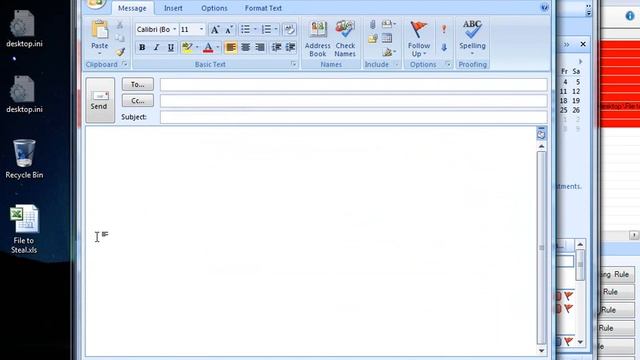The width and height of the screenshot is (640, 360).
Task: Click the To... button
Action: pyautogui.click(x=138, y=84)
